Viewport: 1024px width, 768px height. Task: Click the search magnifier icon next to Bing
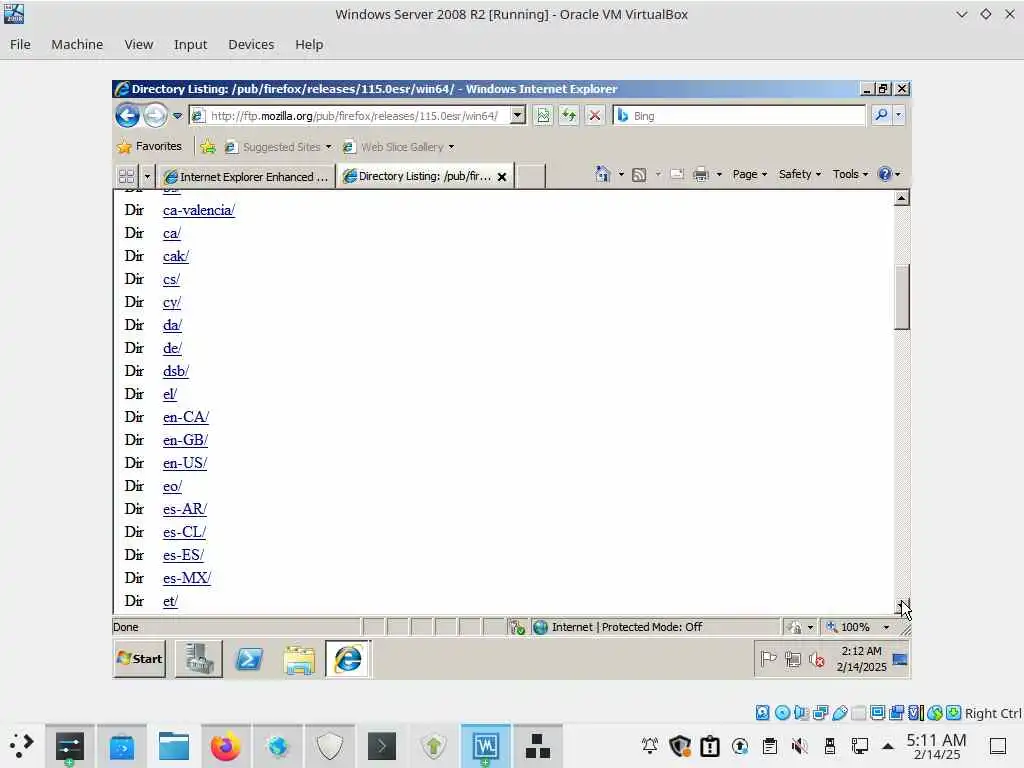[x=881, y=115]
